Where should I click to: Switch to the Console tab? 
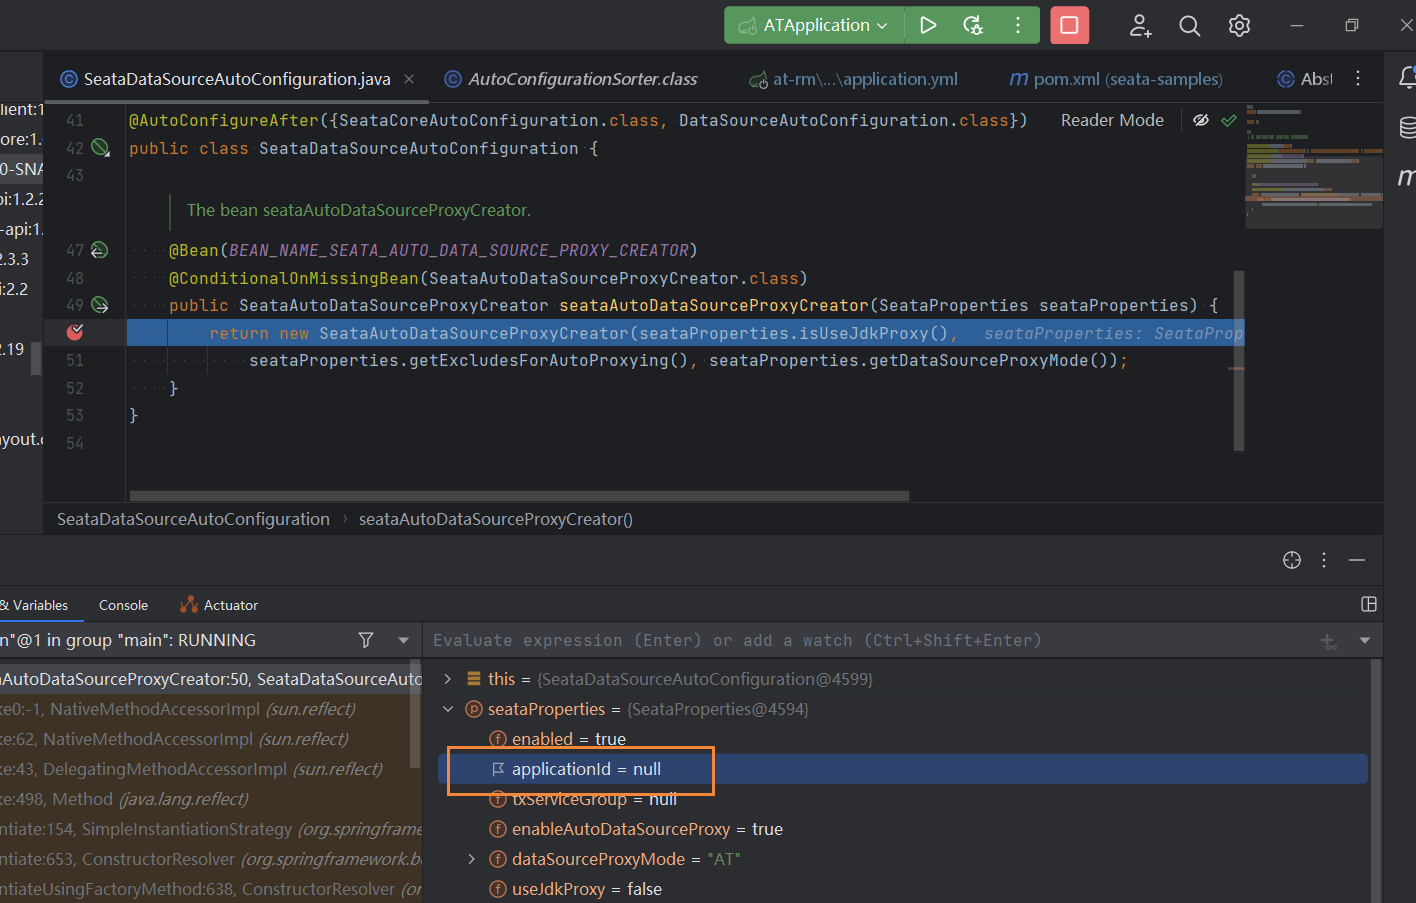(123, 605)
